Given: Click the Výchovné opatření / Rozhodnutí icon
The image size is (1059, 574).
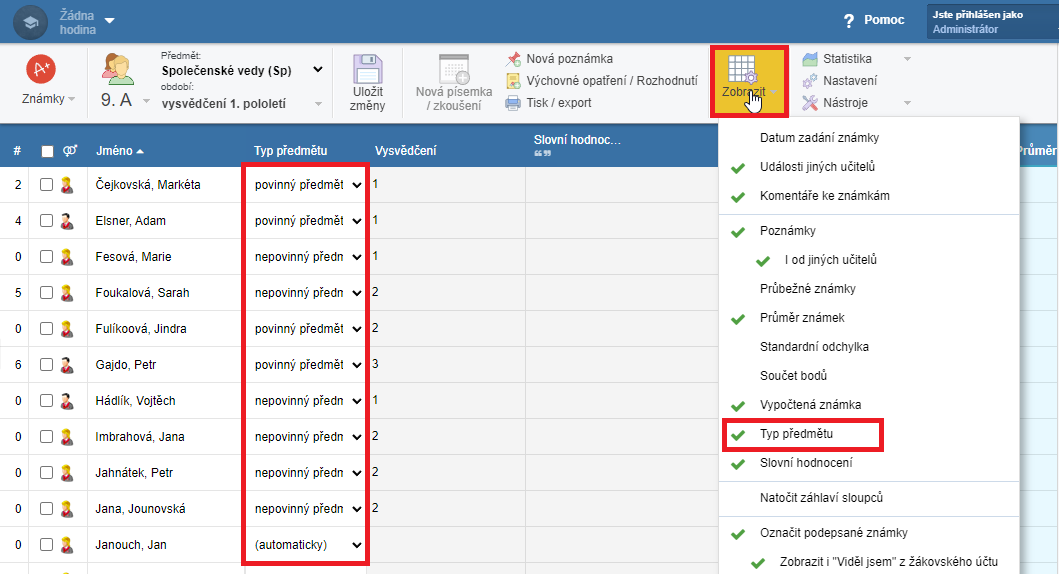Looking at the screenshot, I should click(x=514, y=81).
